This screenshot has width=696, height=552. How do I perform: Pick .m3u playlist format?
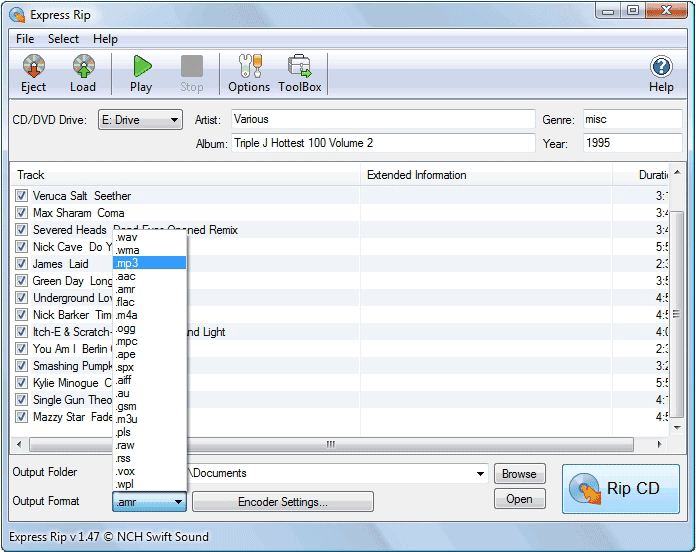pyautogui.click(x=150, y=419)
